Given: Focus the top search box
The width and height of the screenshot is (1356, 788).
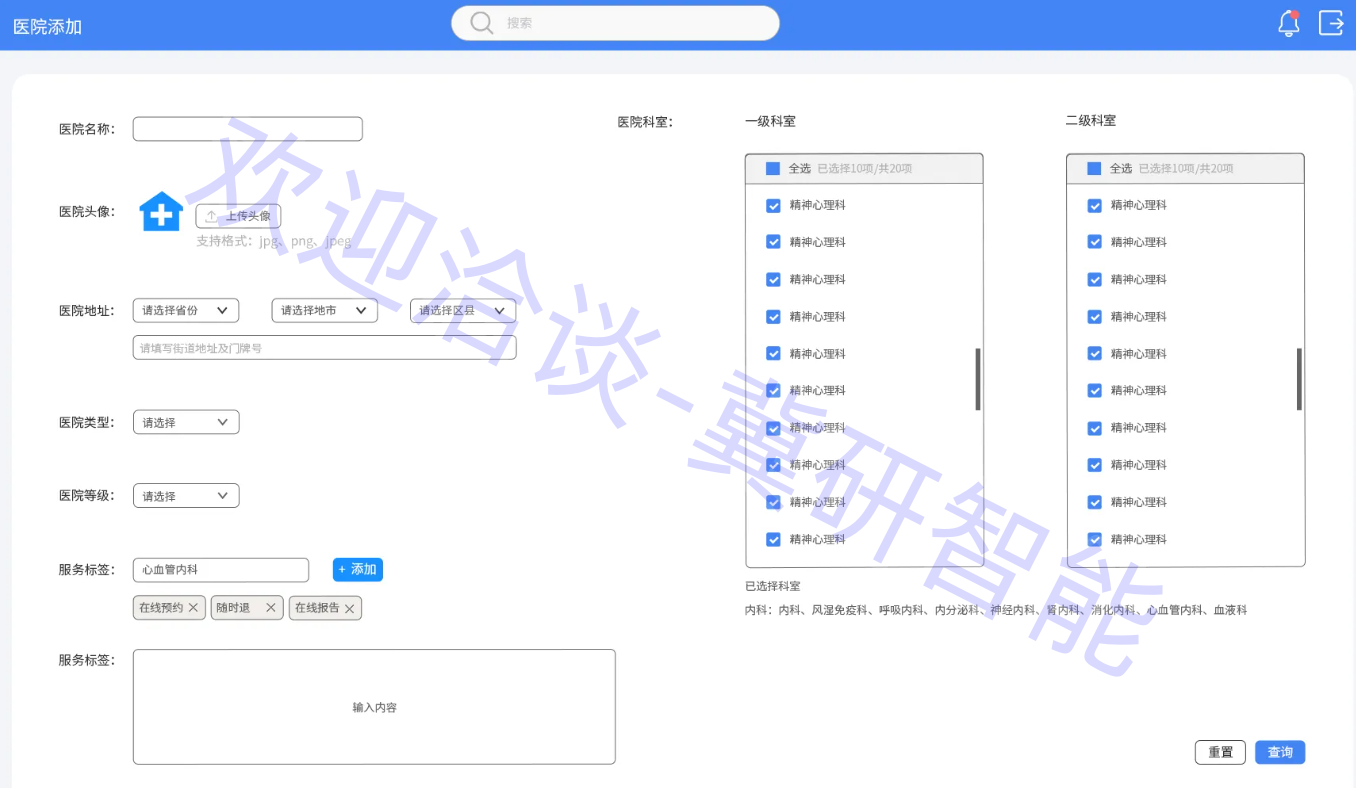Looking at the screenshot, I should (x=615, y=23).
